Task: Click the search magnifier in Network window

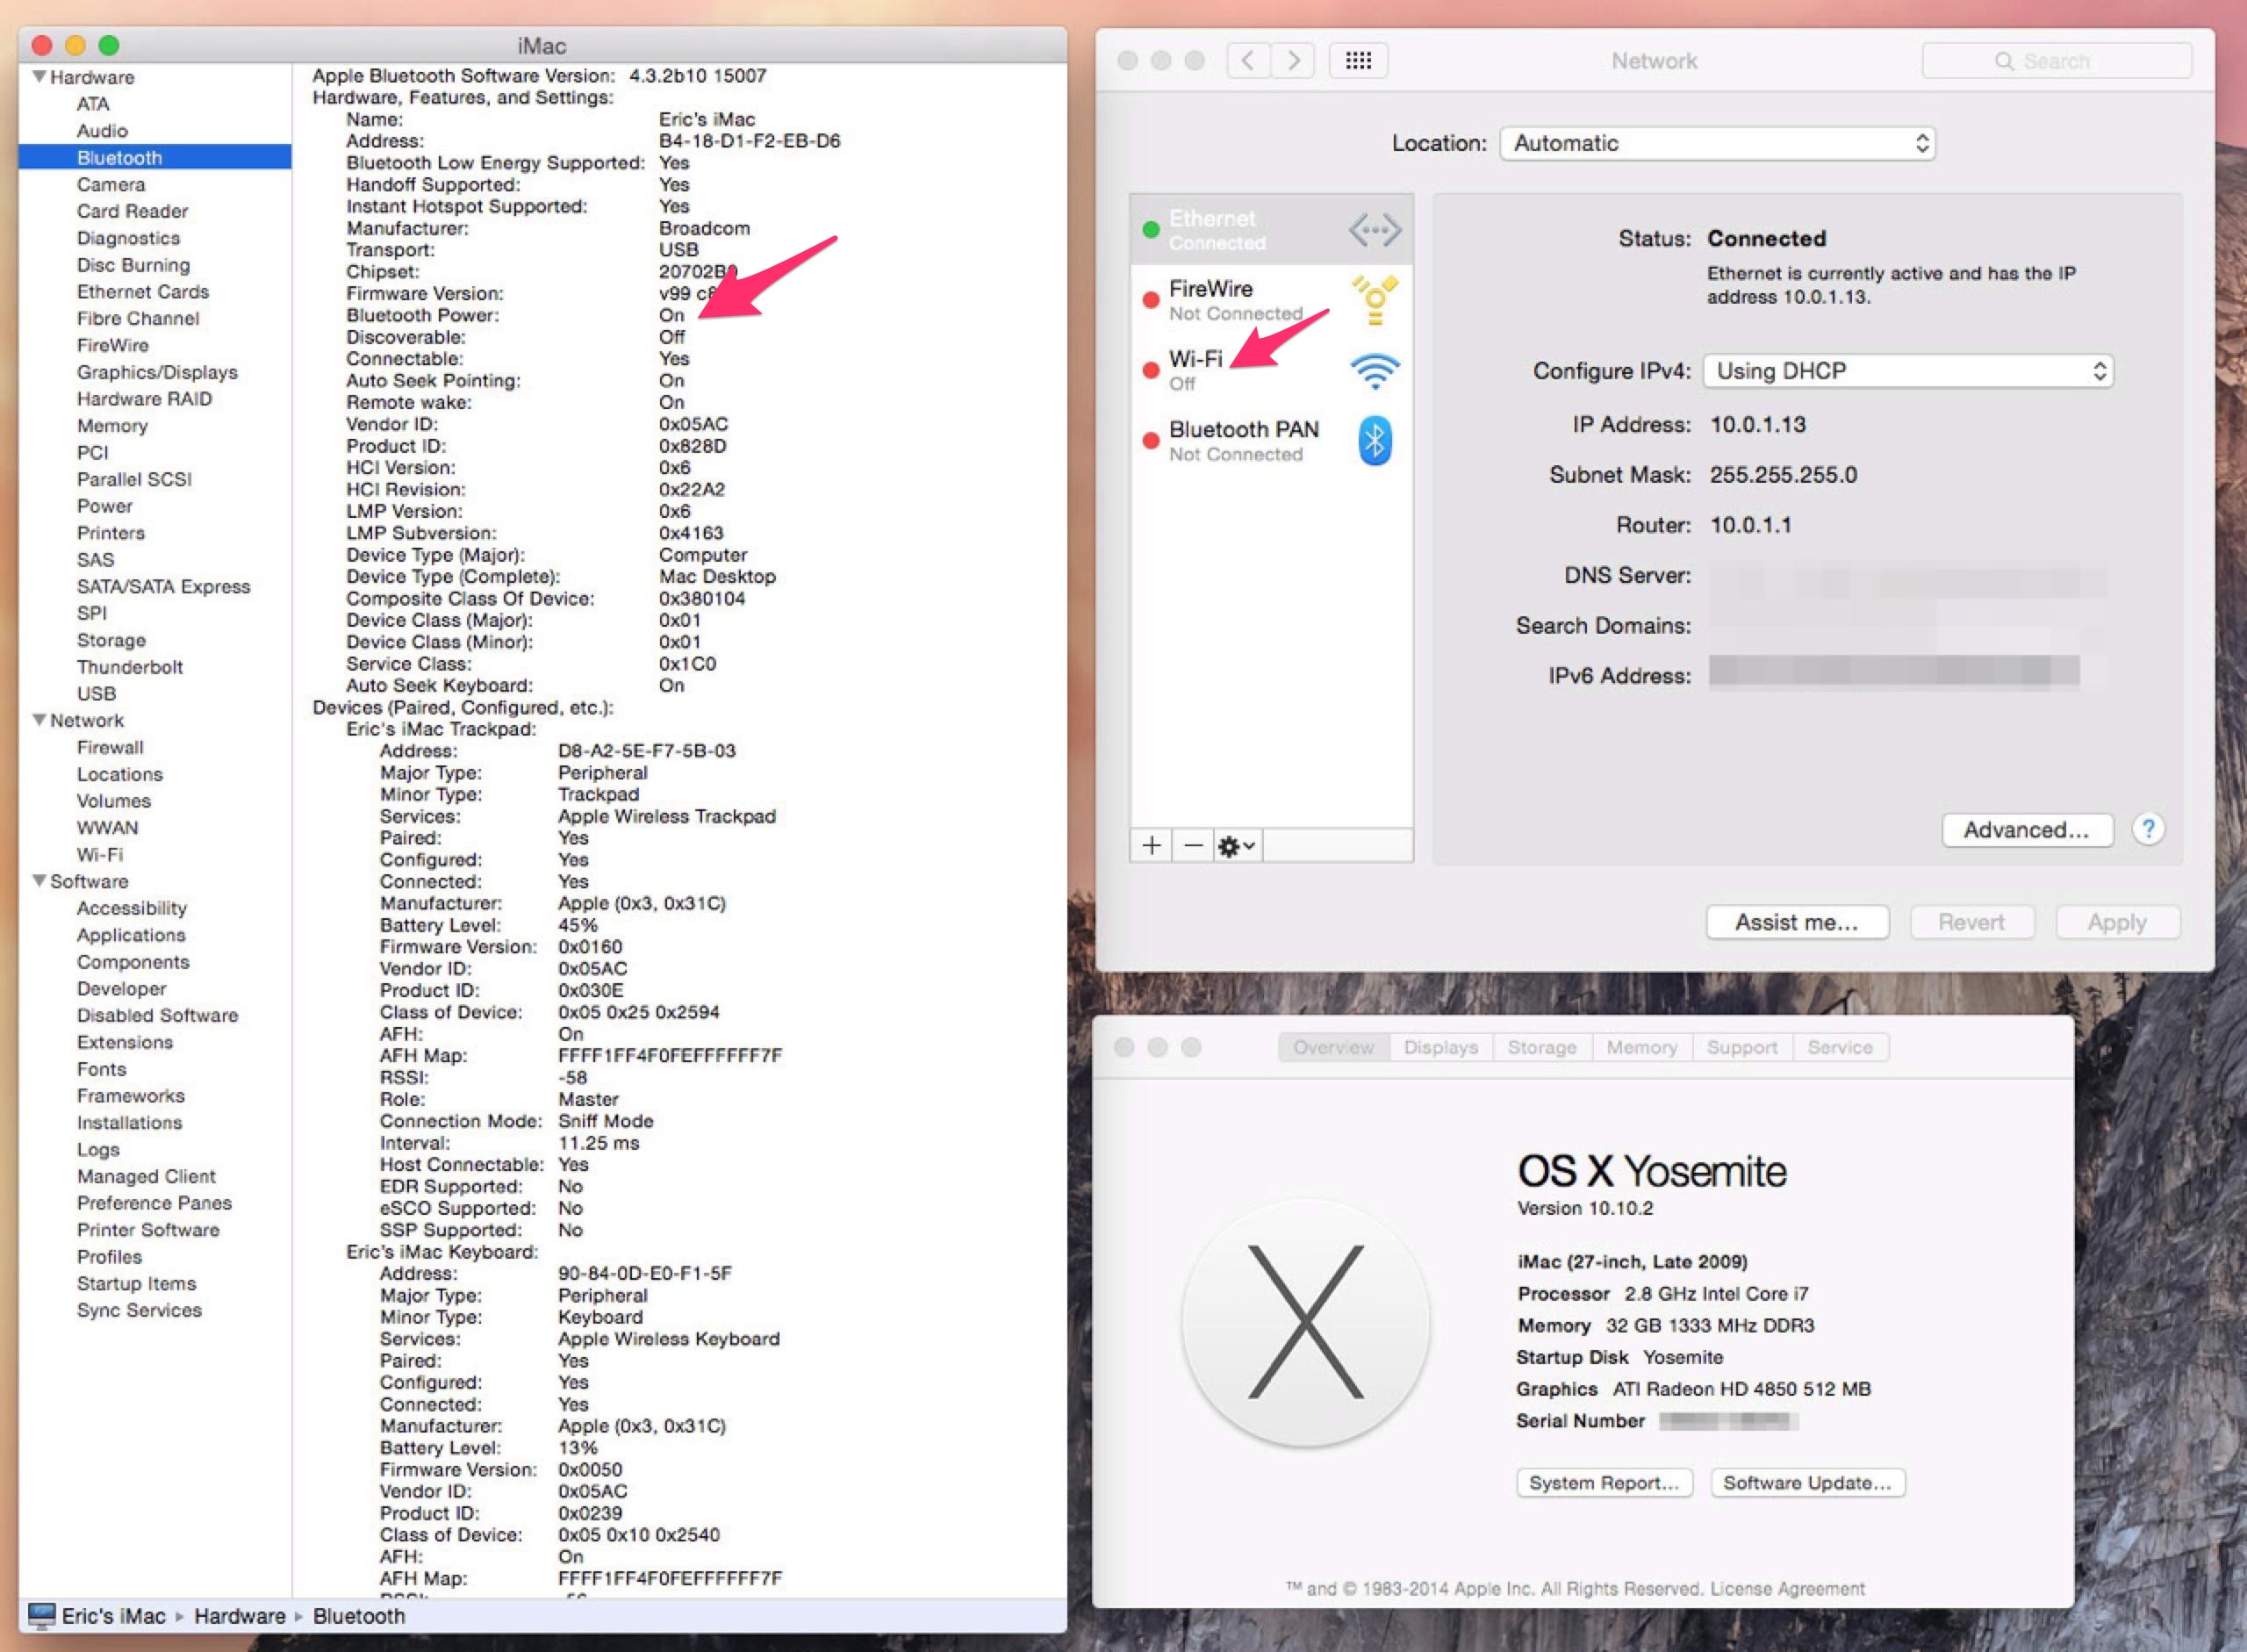Action: coord(2003,61)
